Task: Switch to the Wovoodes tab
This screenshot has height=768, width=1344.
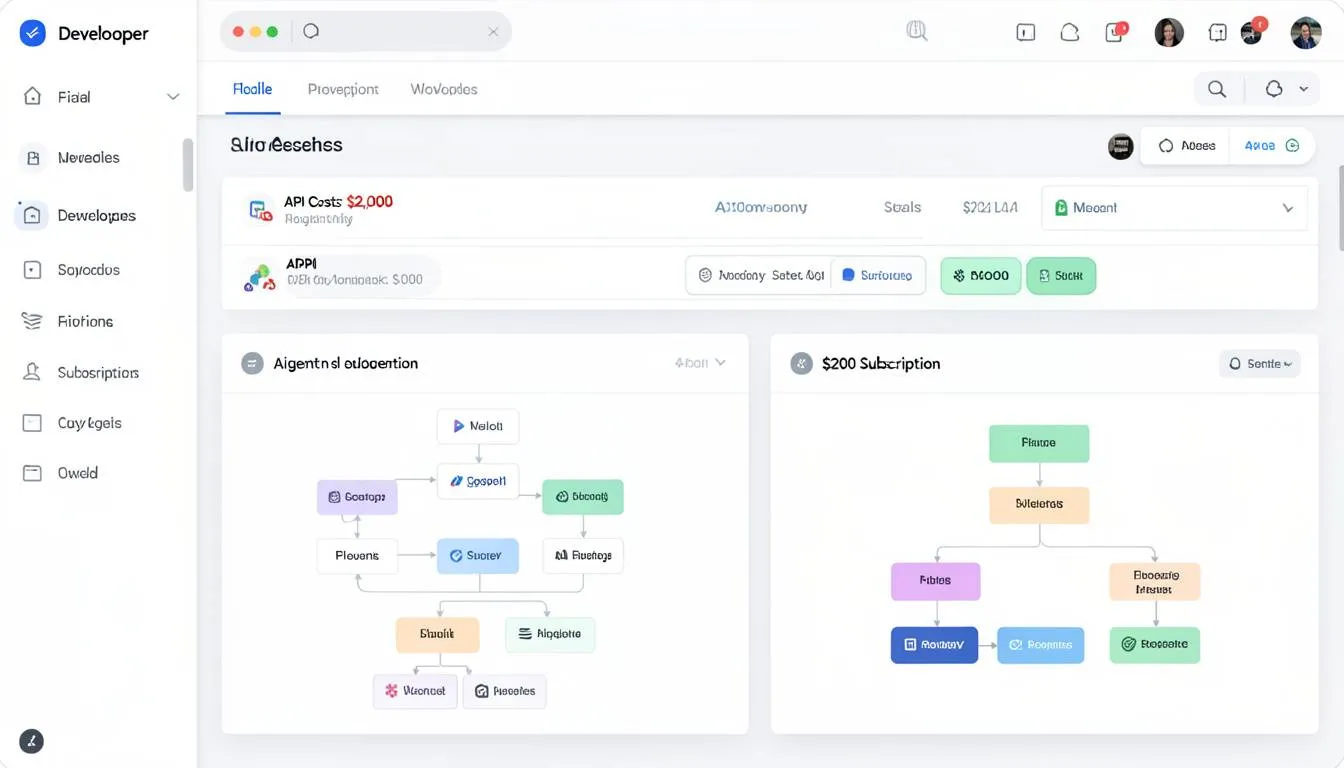Action: pos(443,89)
